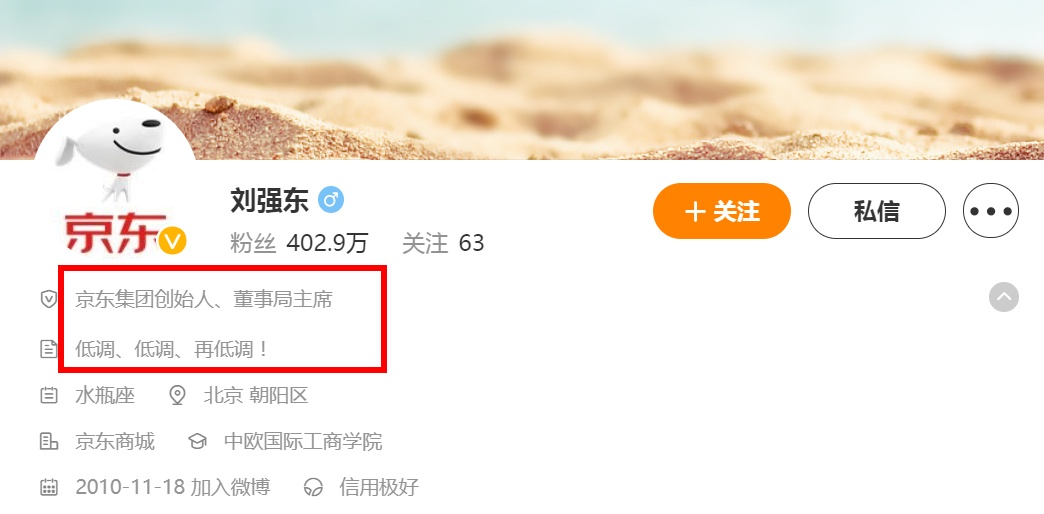Open the 中欧国际工商学院 school link
Viewport: 1044px width, 514px height.
pyautogui.click(x=303, y=441)
